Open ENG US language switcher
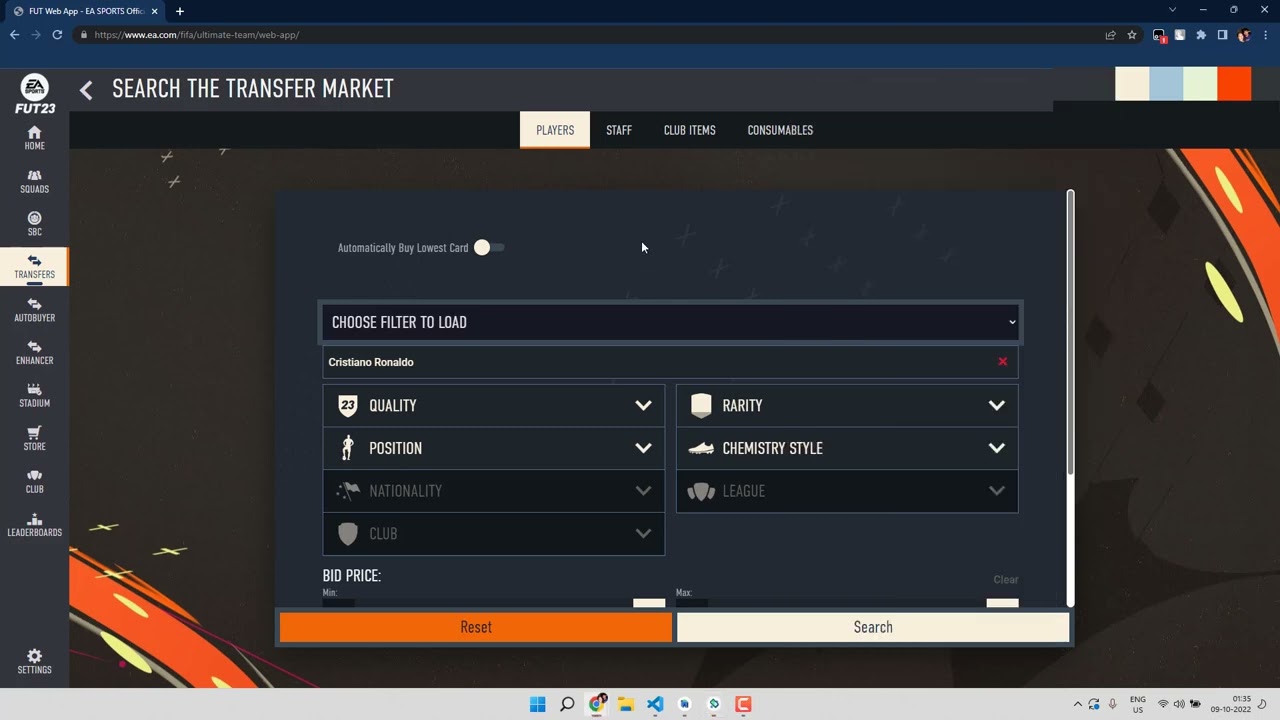The image size is (1280, 720). point(1138,704)
